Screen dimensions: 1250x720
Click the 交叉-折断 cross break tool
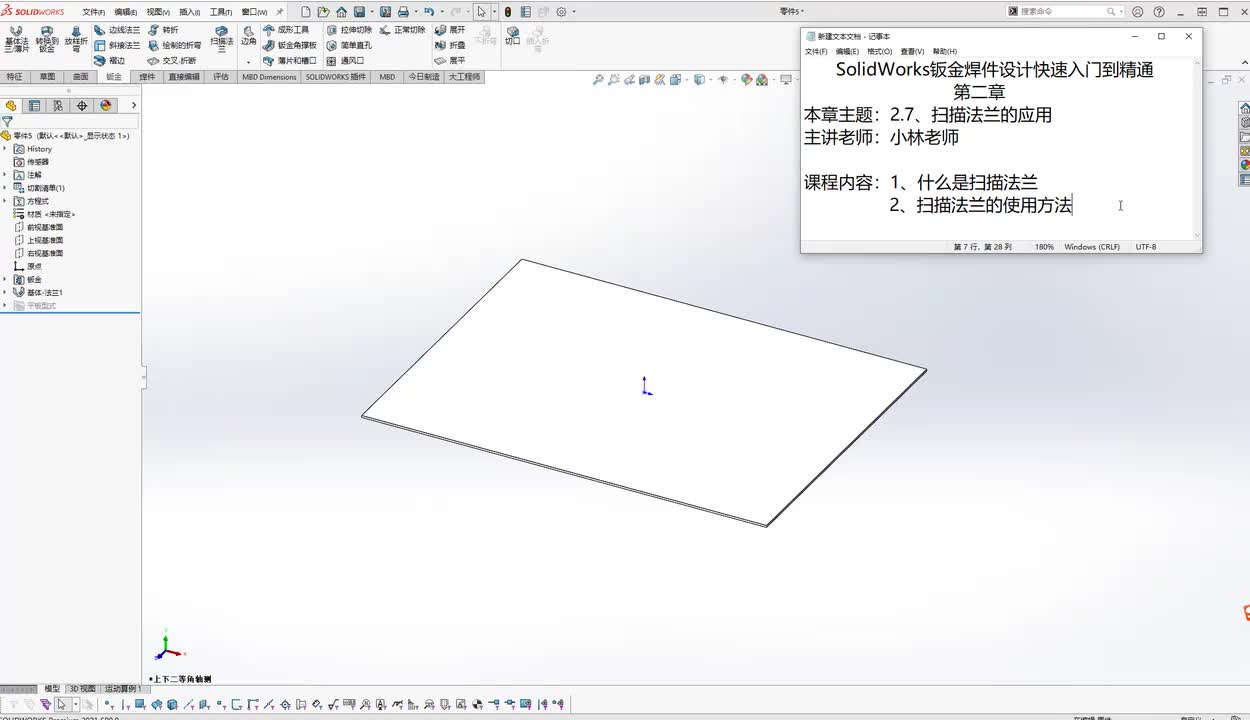click(x=172, y=60)
